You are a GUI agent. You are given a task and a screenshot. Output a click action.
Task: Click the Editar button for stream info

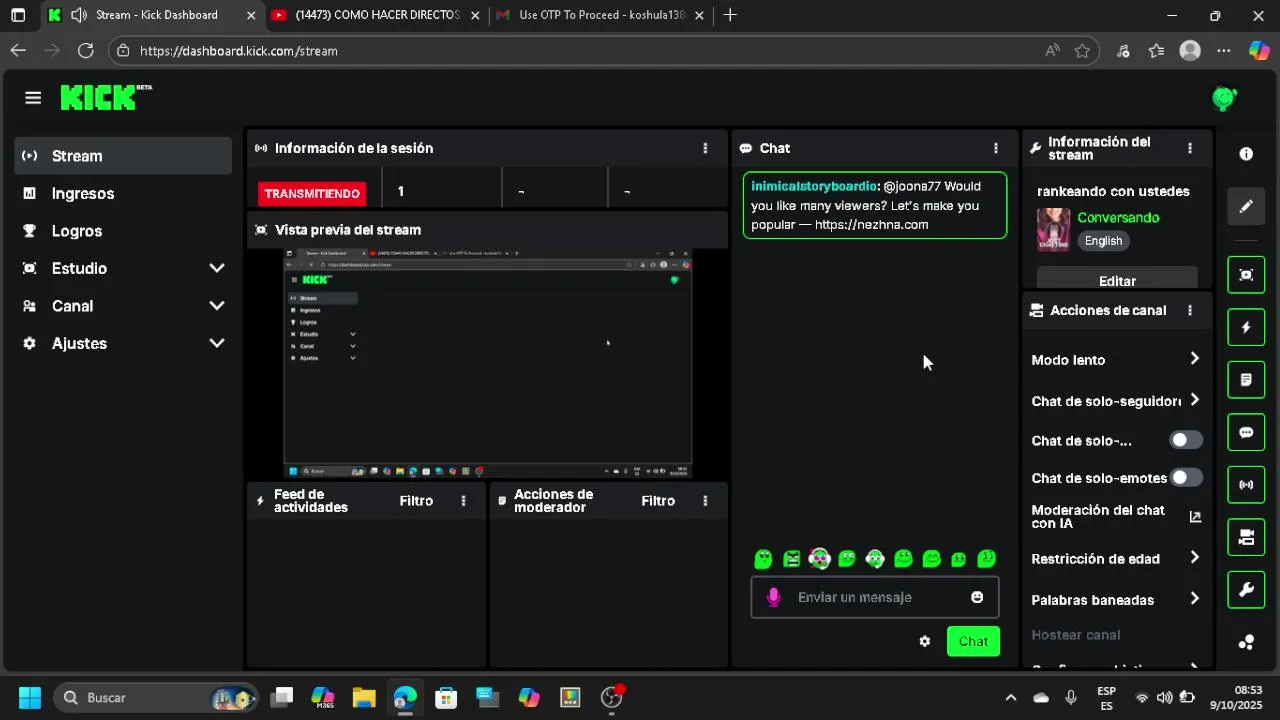coord(1117,280)
